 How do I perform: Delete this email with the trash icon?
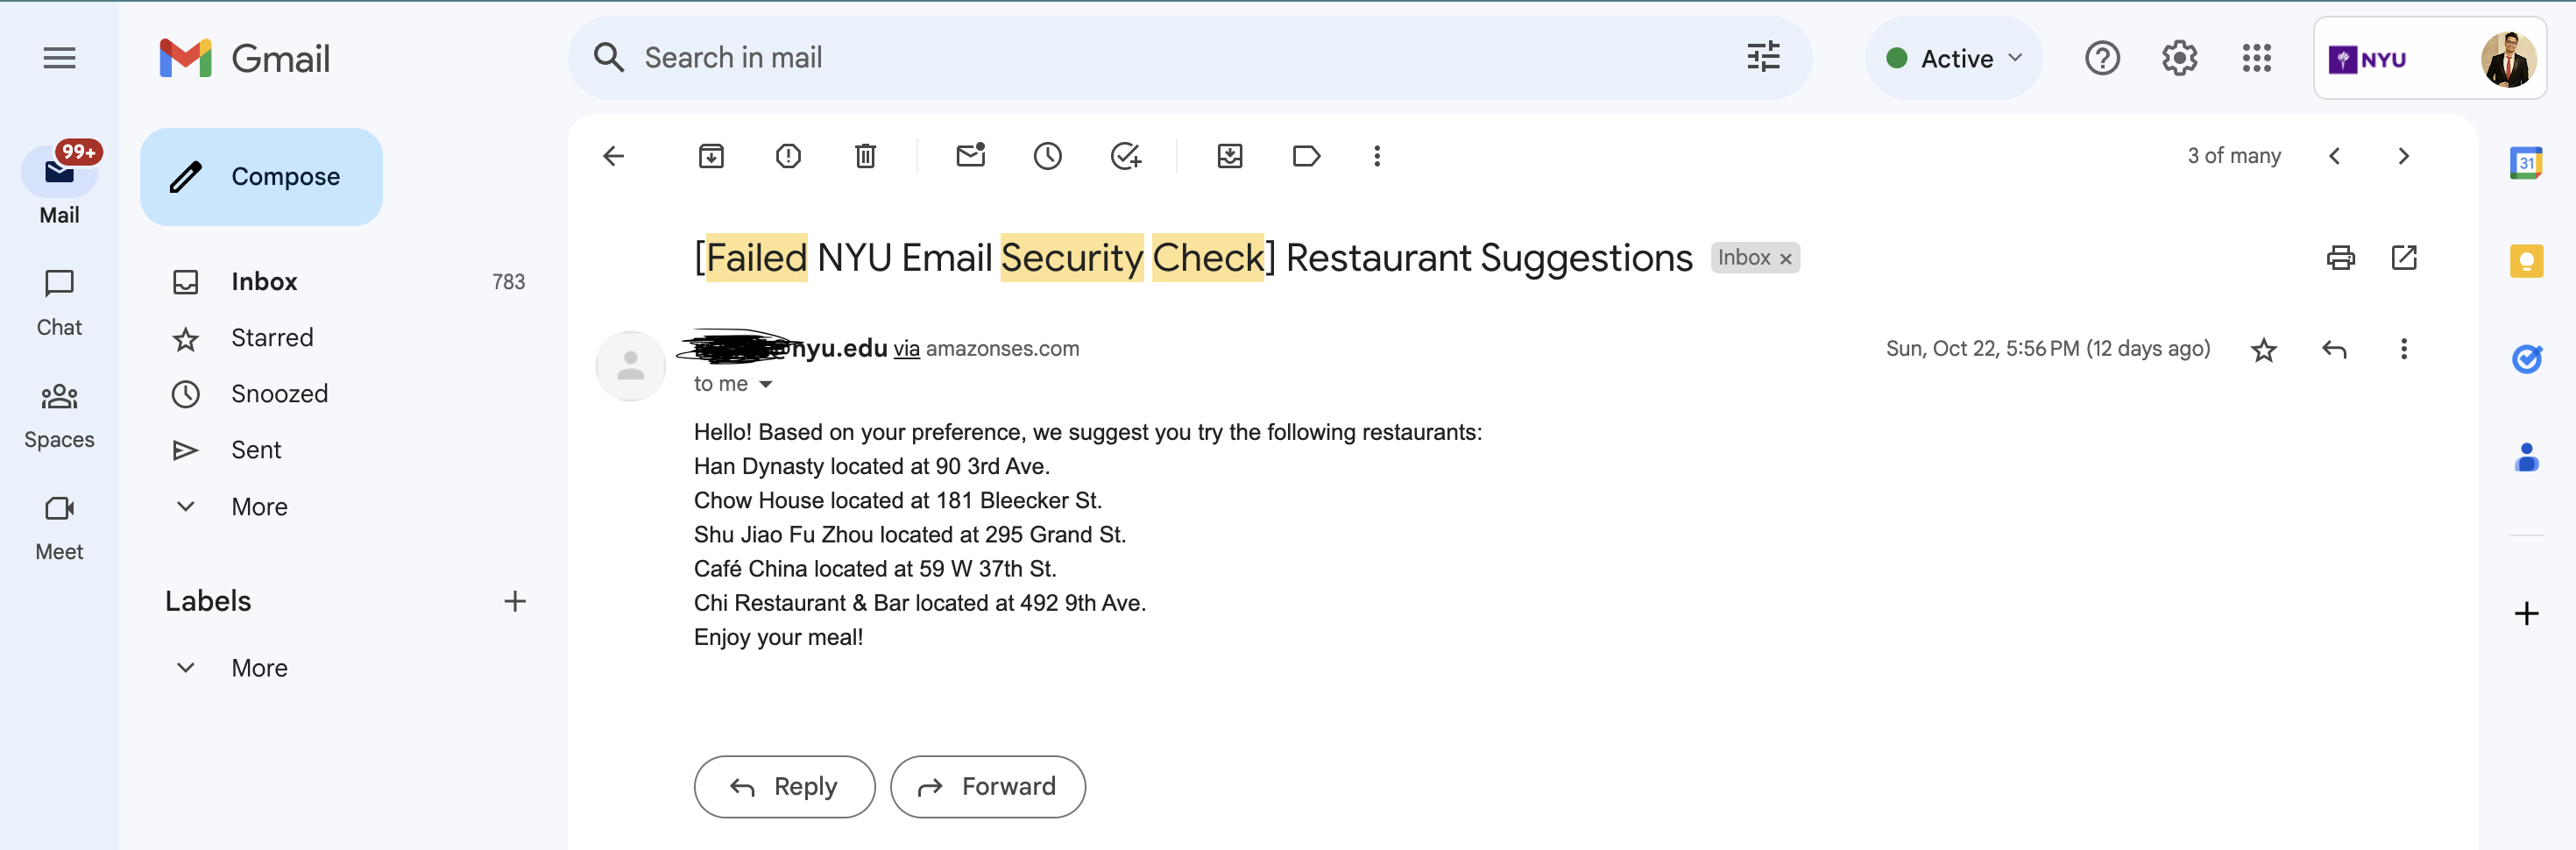pyautogui.click(x=866, y=156)
